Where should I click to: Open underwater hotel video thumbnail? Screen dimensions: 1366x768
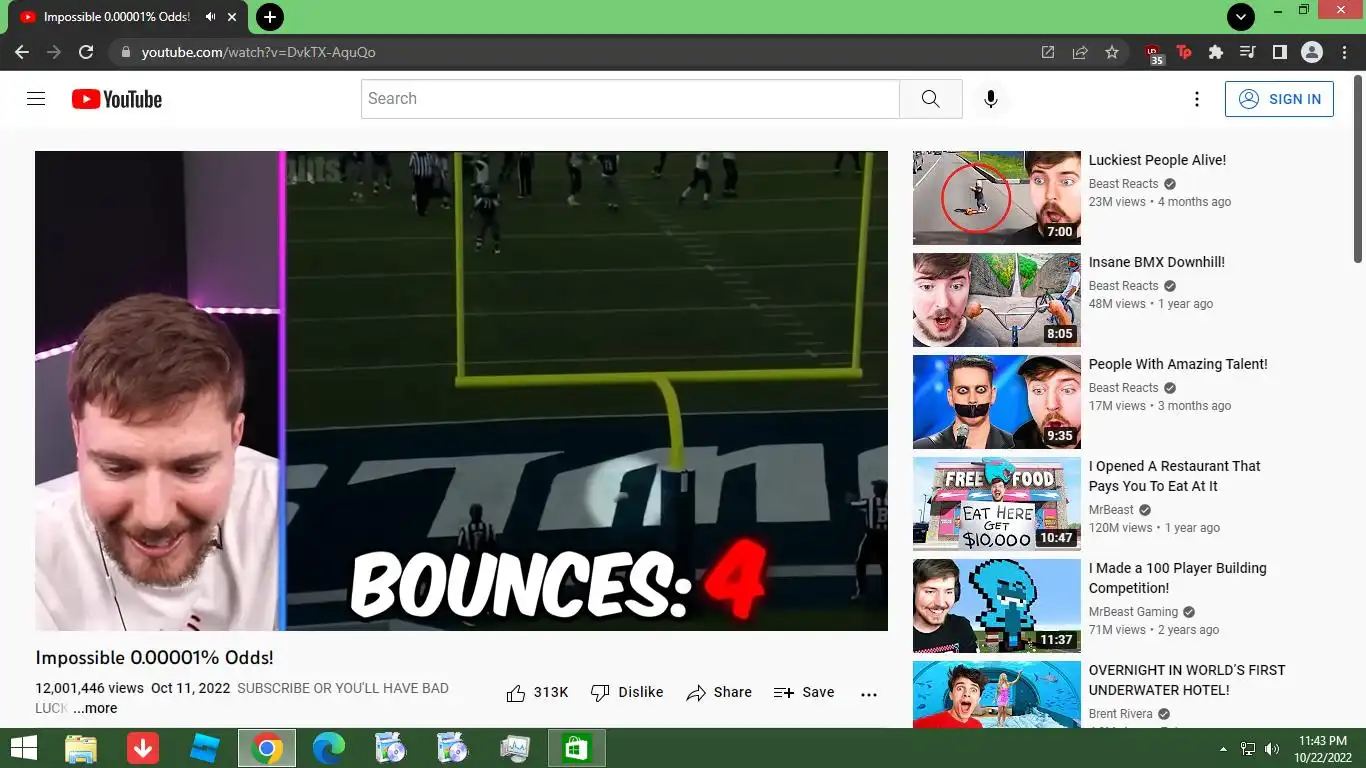(997, 694)
